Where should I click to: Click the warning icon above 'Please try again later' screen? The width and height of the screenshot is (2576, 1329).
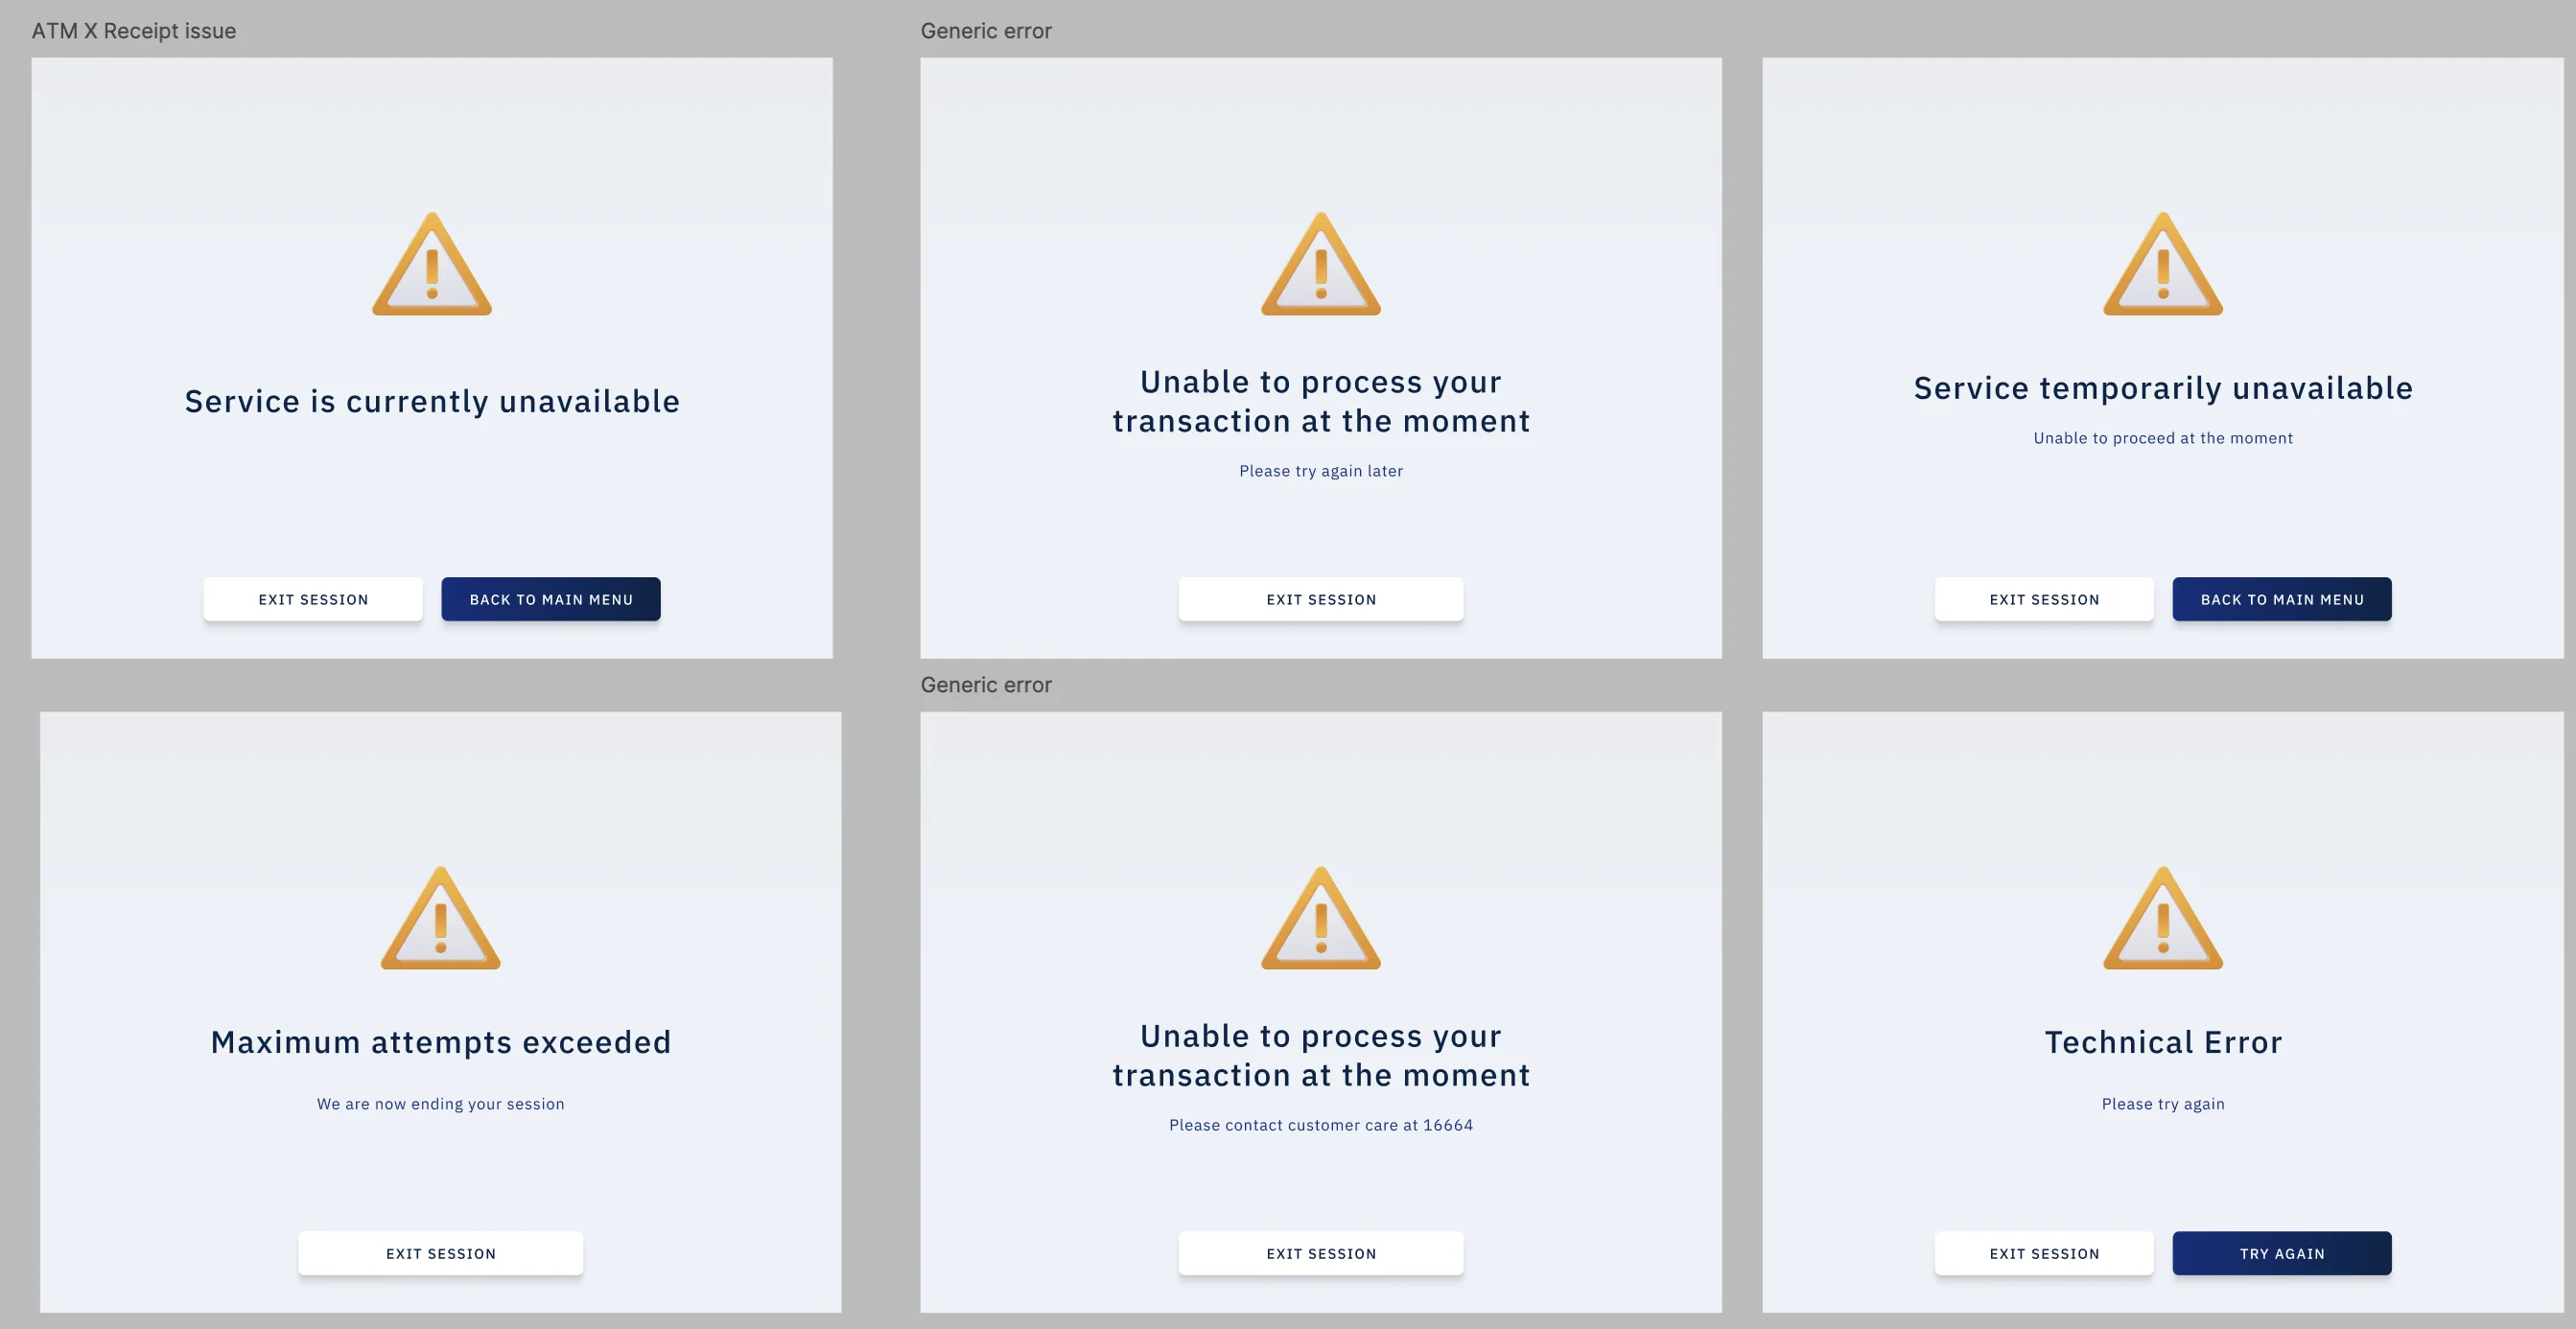[x=1321, y=264]
